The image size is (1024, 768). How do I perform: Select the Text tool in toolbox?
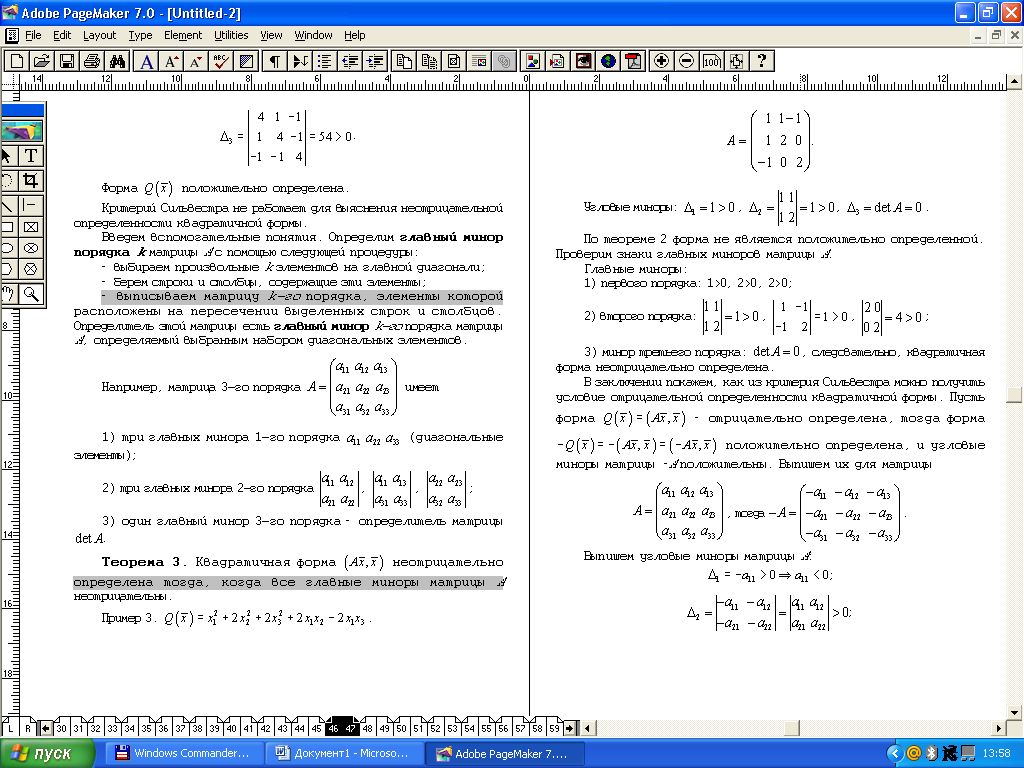[30, 156]
